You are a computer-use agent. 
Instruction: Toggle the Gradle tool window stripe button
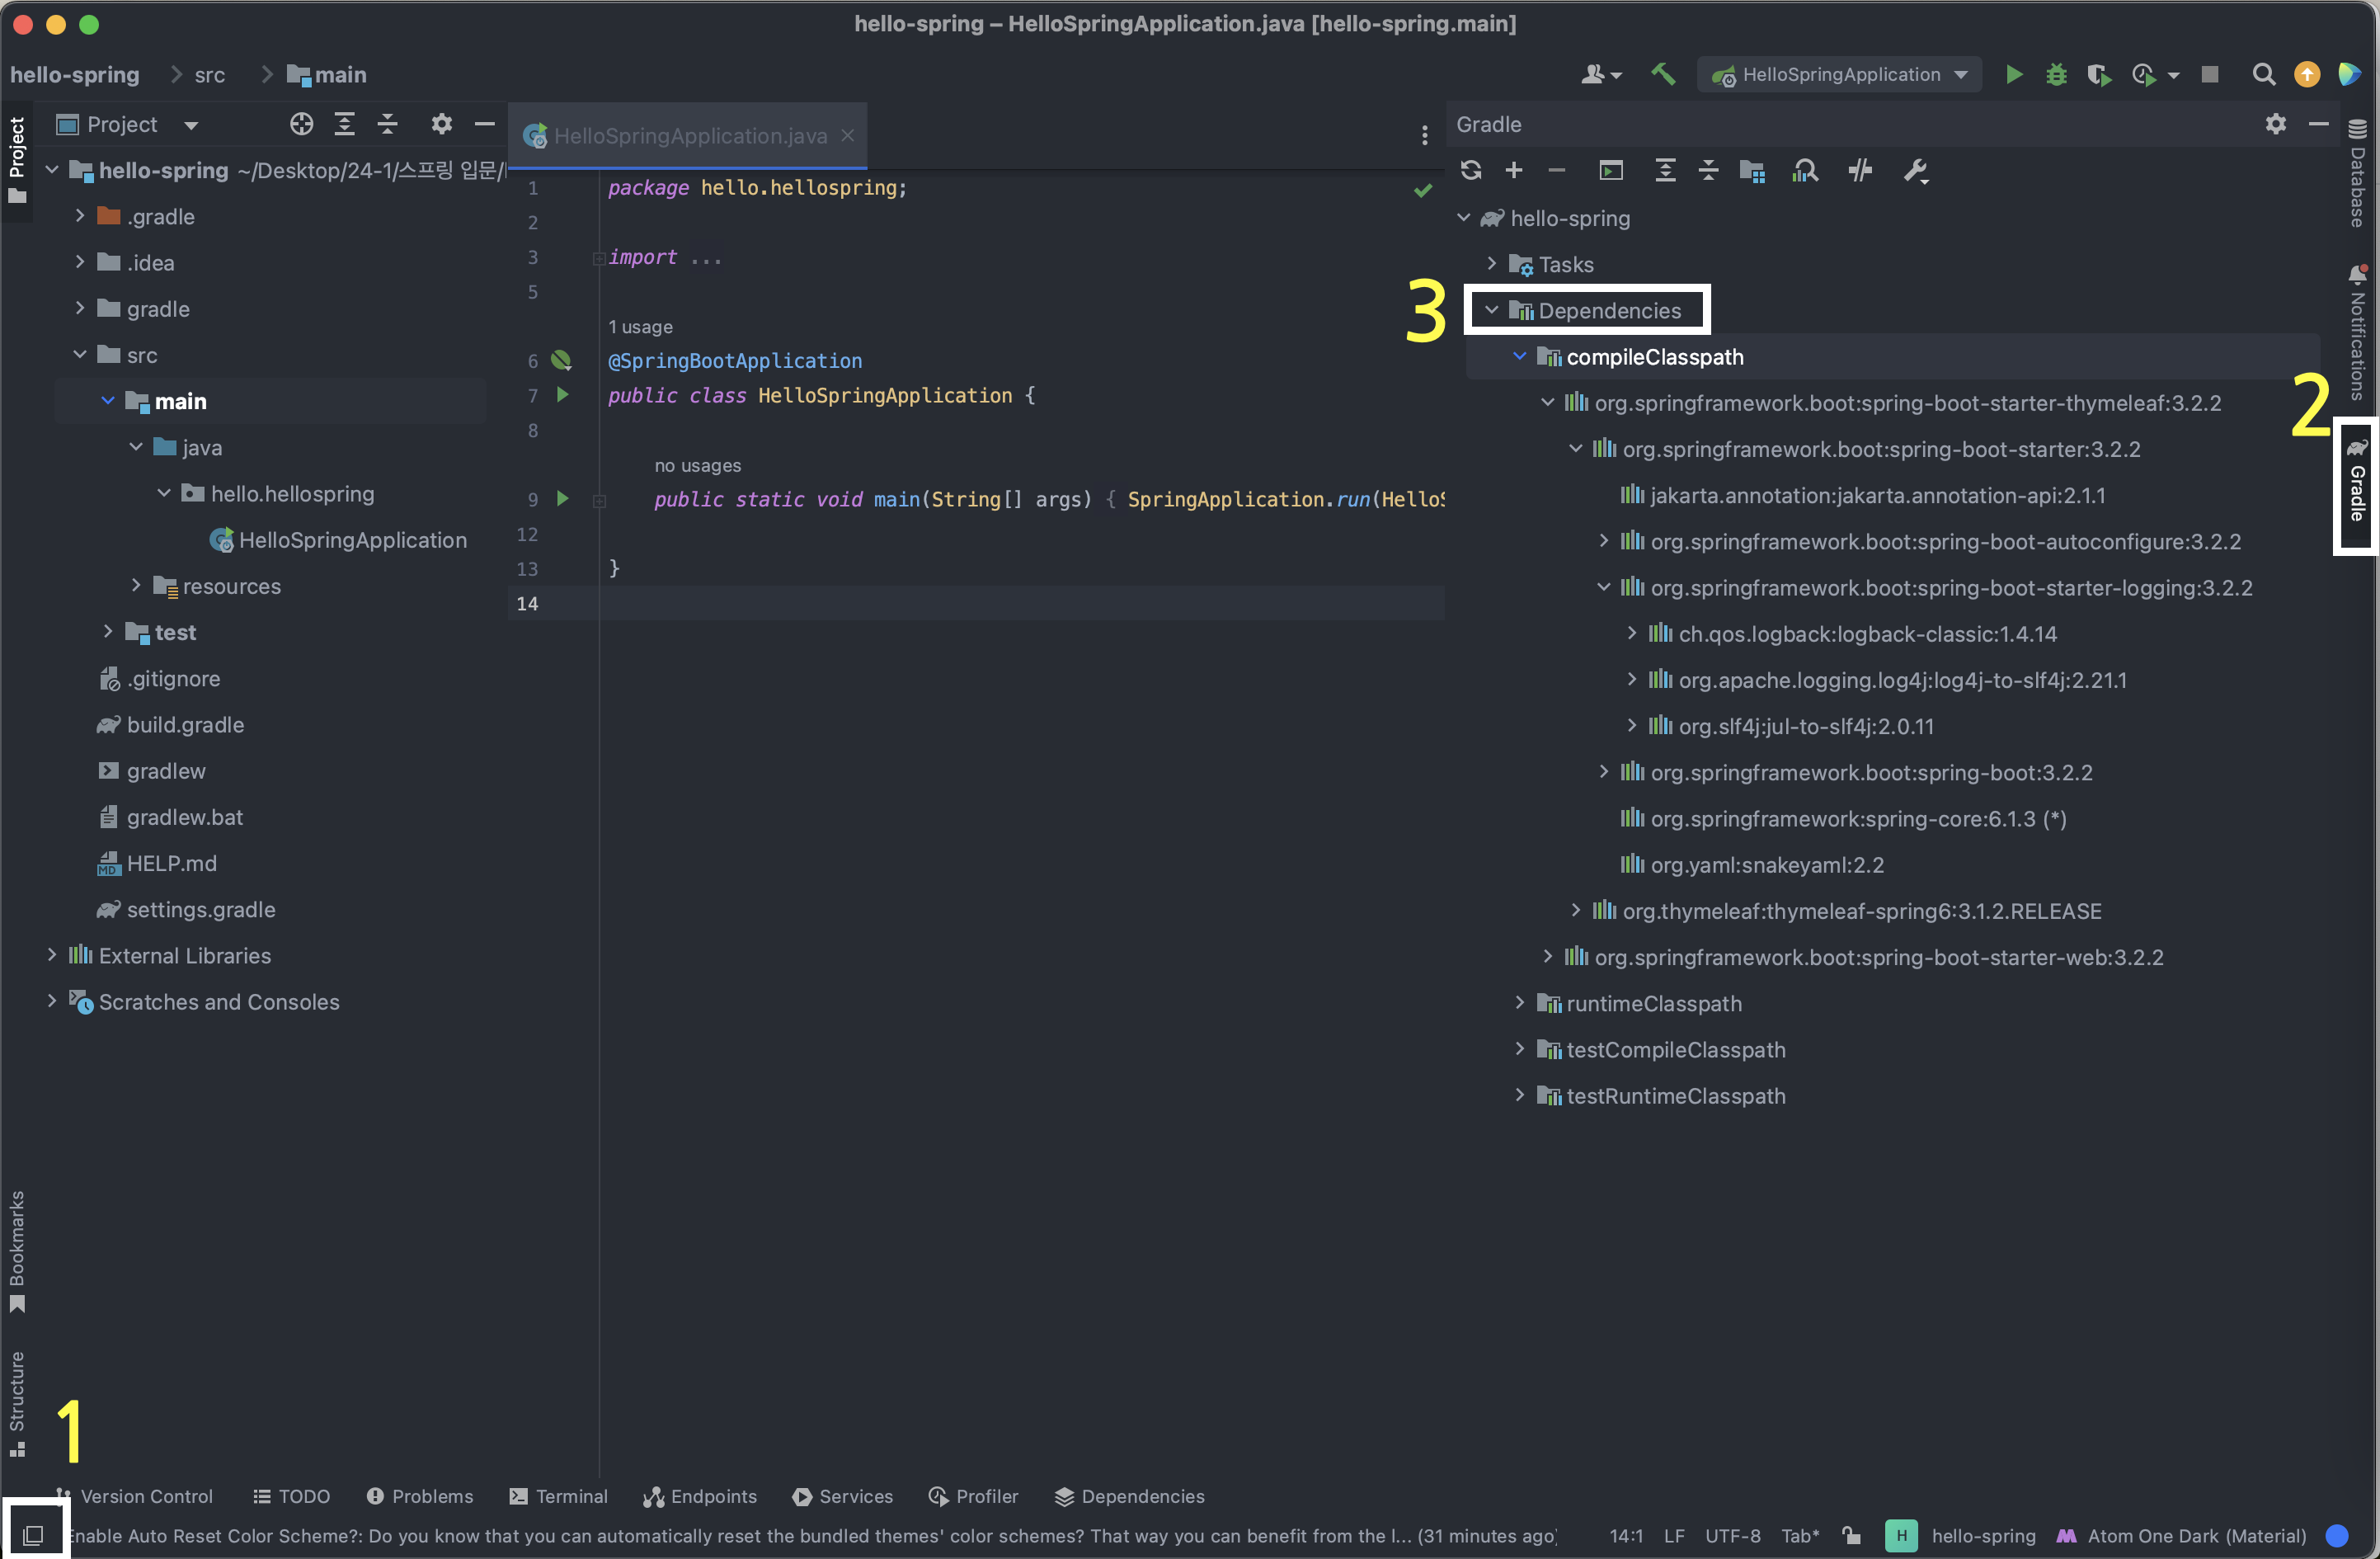pyautogui.click(x=2357, y=485)
